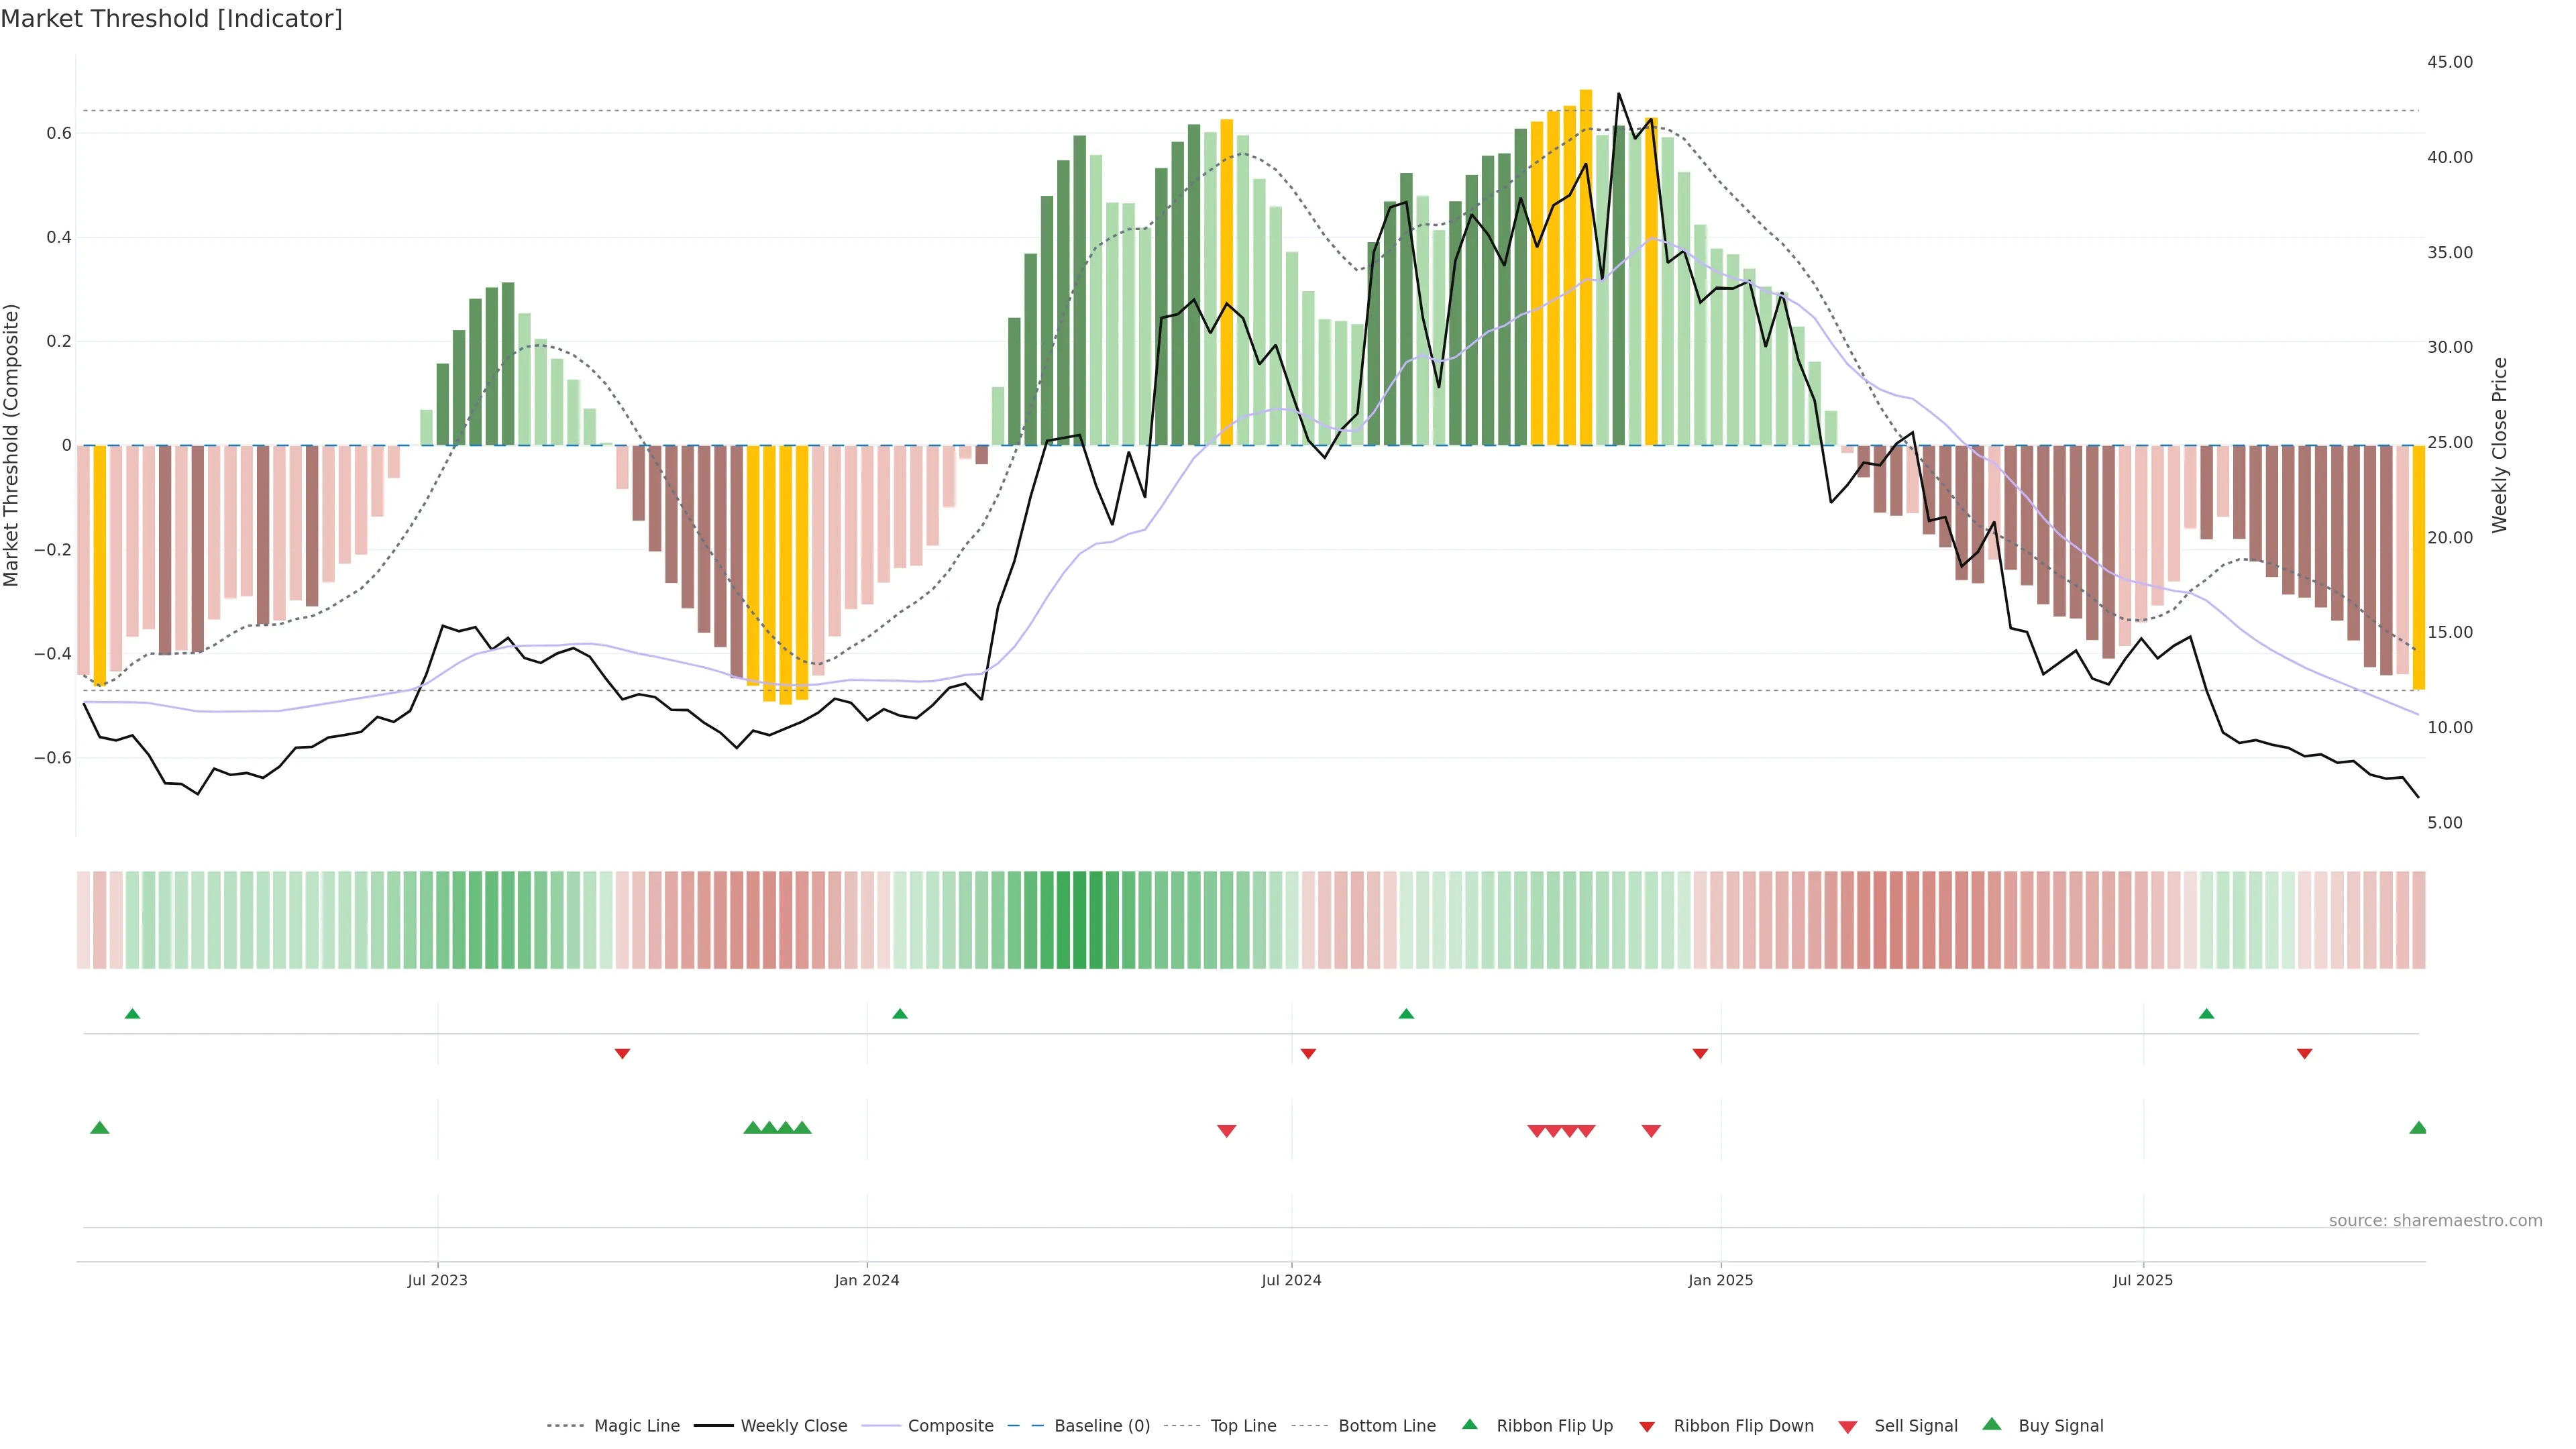2576x1449 pixels.
Task: Click the flip-down marker just before Jan 2025
Action: click(x=1700, y=1054)
